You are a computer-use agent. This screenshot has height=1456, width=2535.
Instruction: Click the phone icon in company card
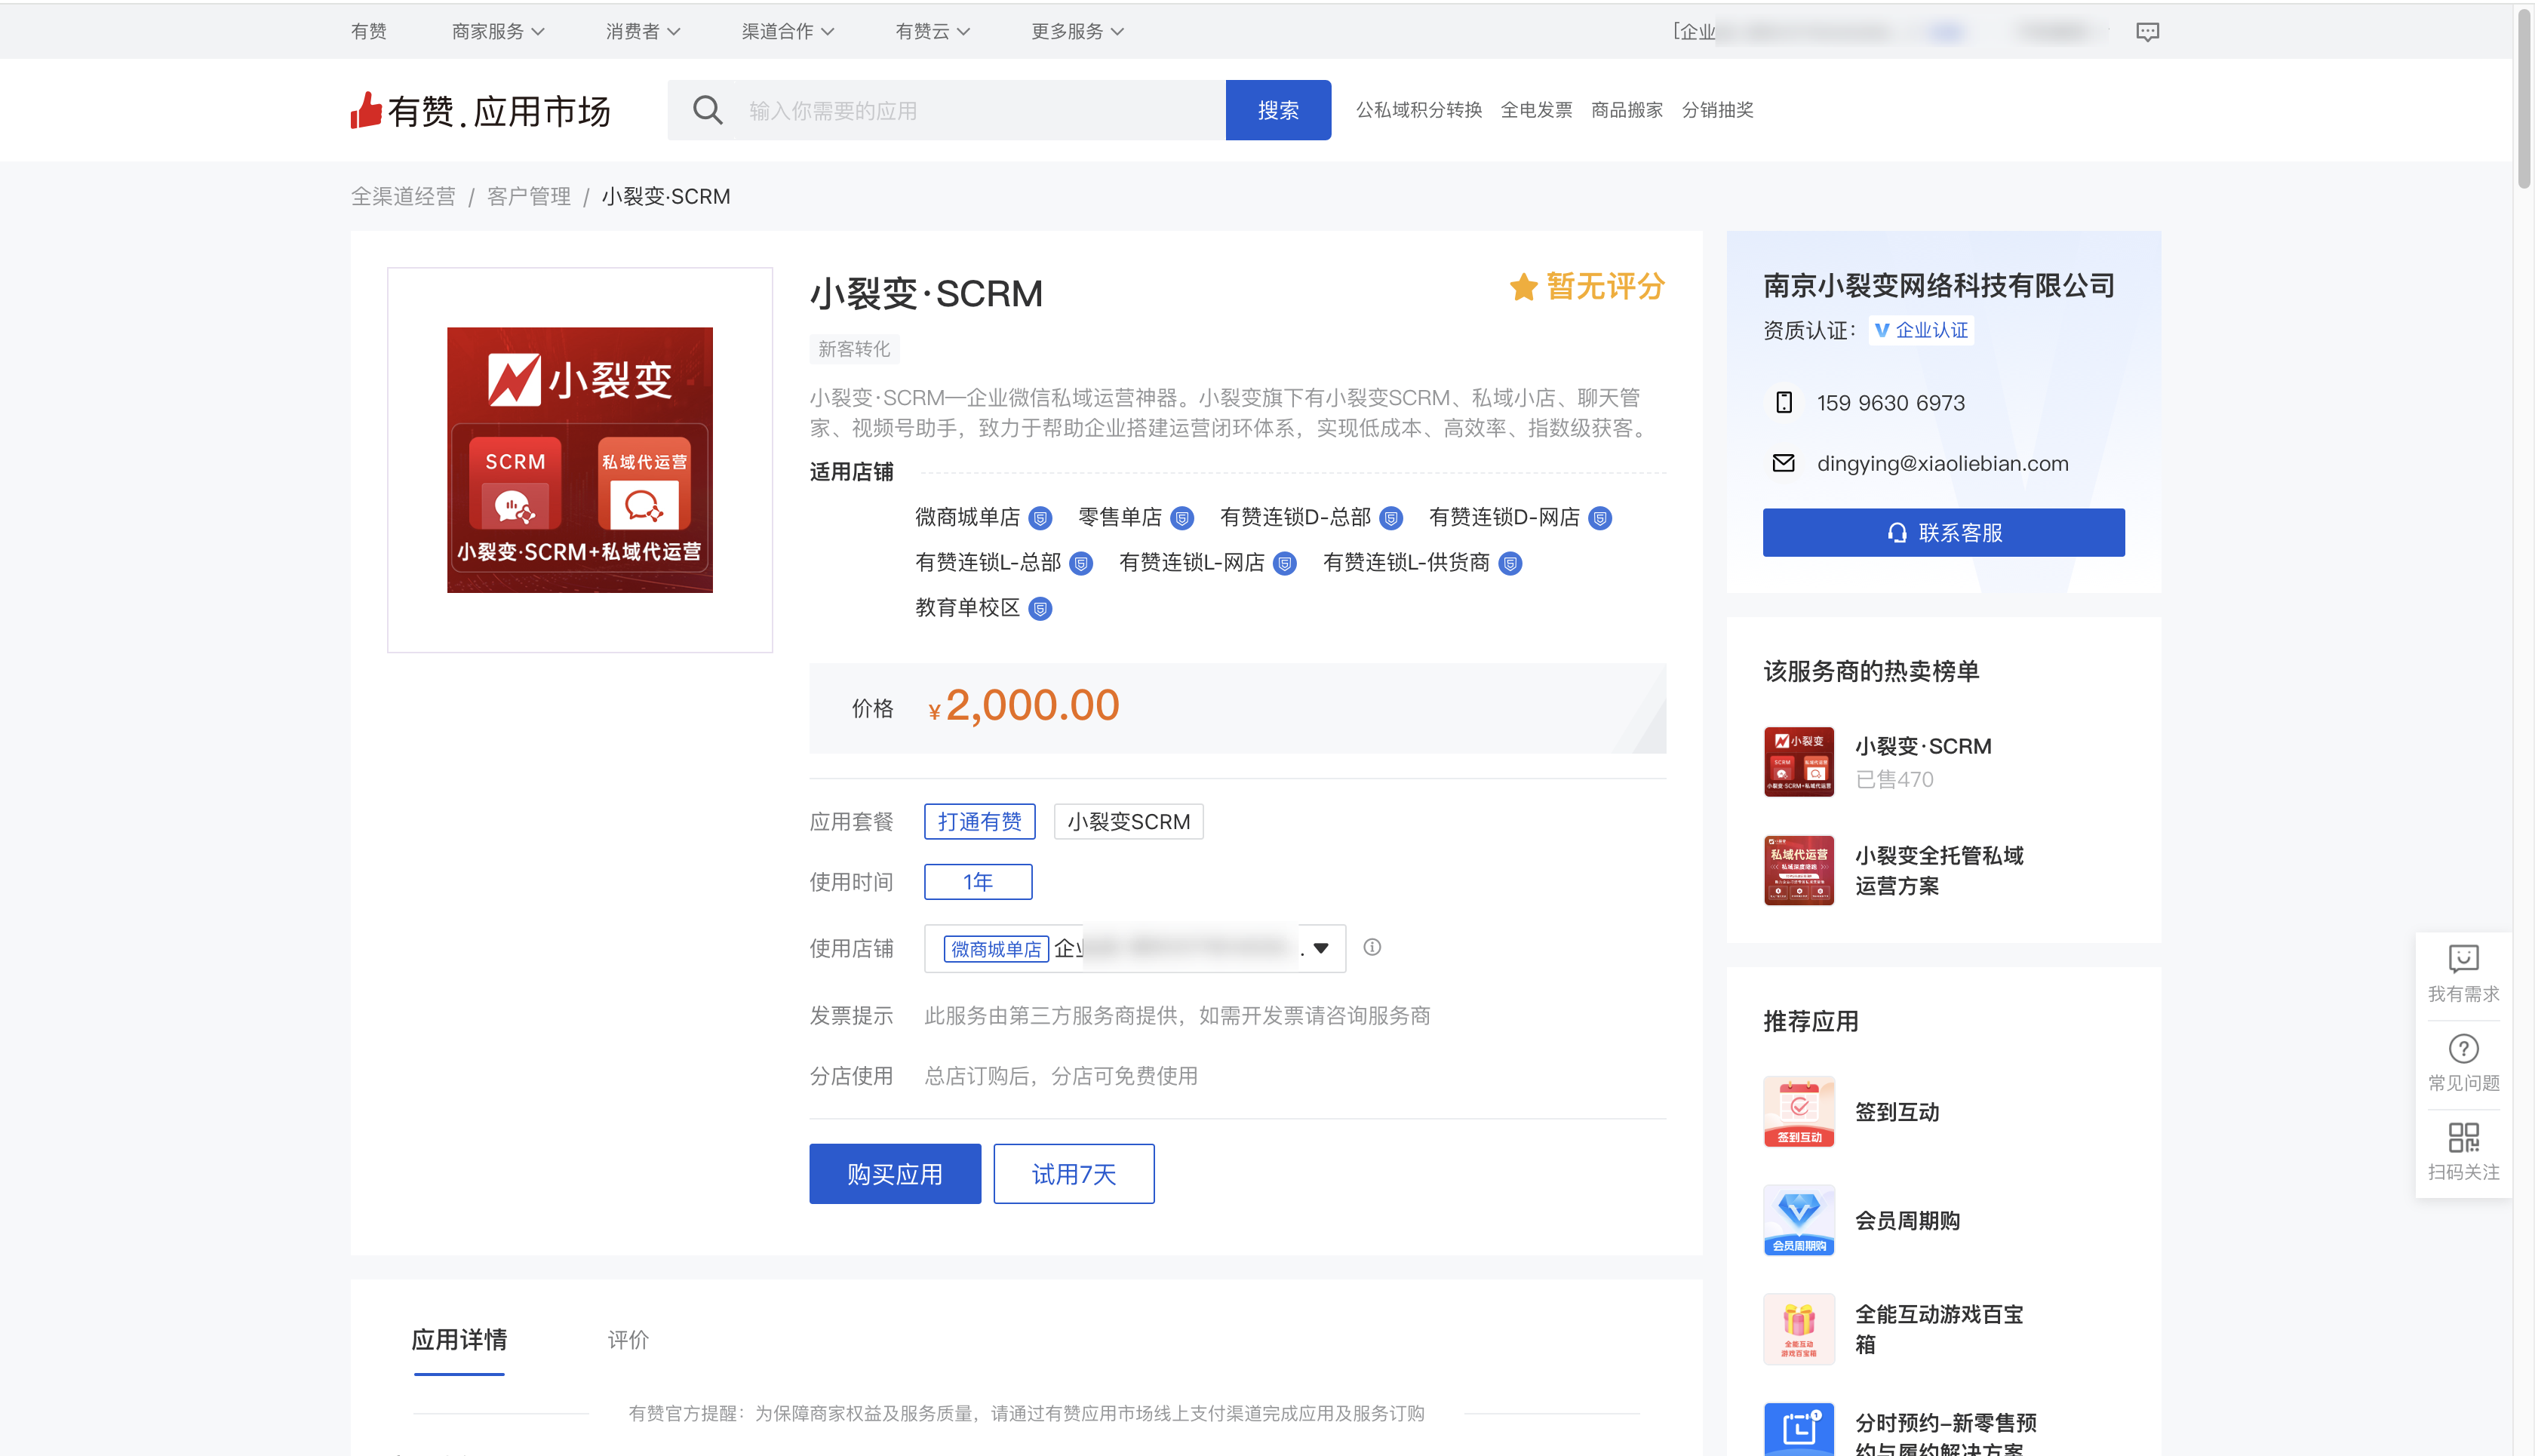click(x=1783, y=402)
